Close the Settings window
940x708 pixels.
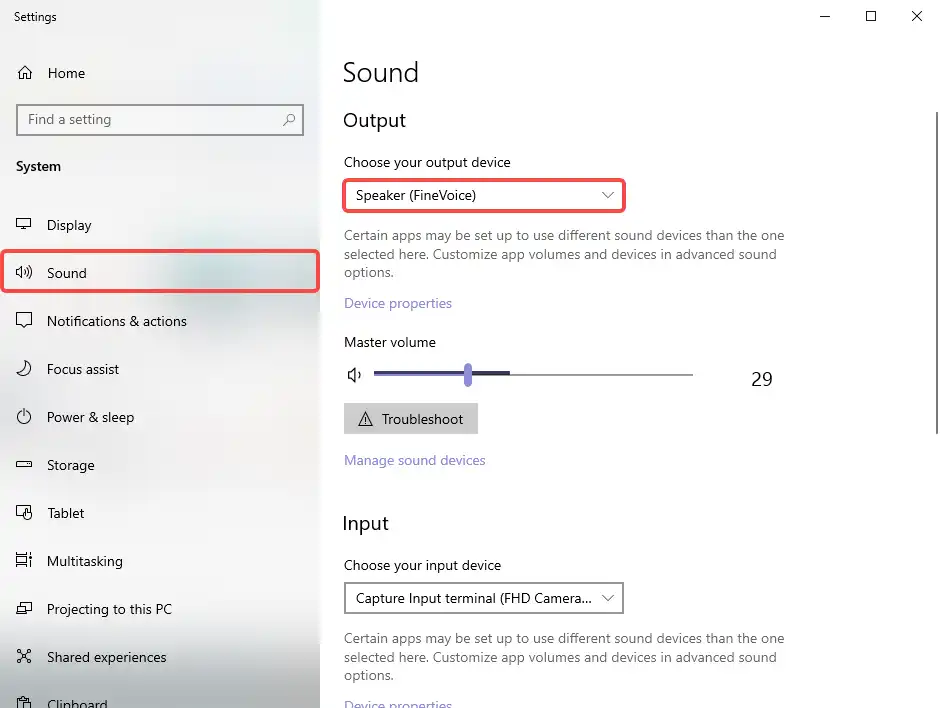pyautogui.click(x=917, y=16)
